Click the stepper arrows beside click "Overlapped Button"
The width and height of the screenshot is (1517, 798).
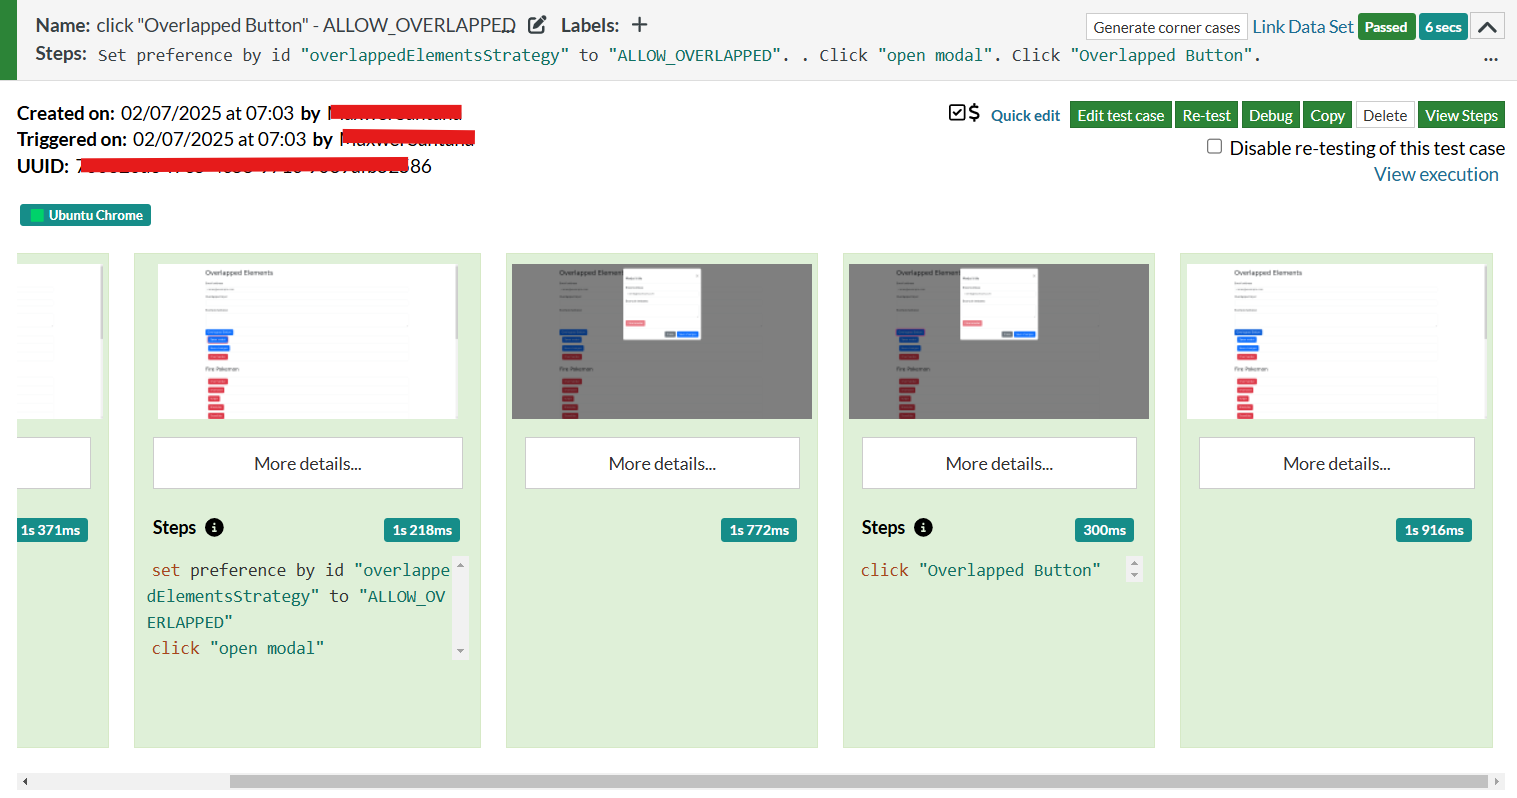coord(1134,569)
